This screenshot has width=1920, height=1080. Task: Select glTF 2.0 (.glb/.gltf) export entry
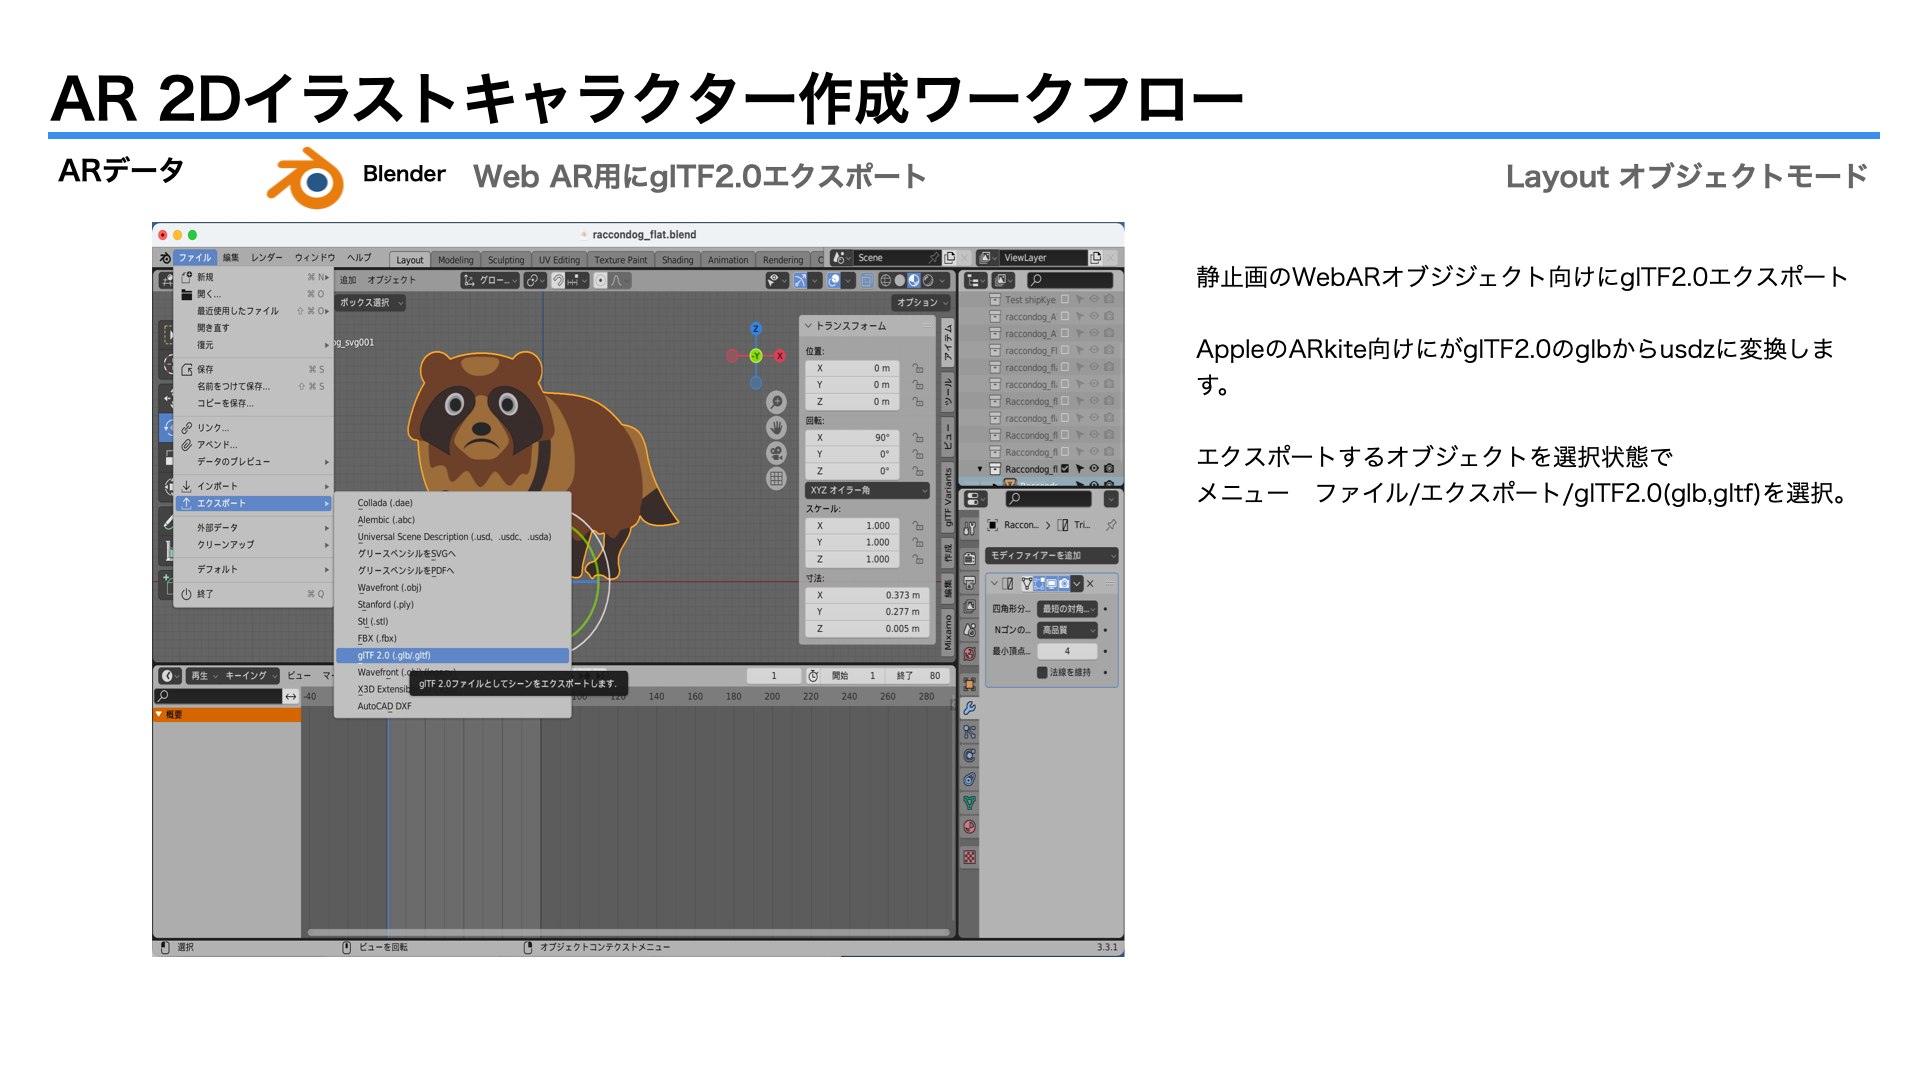click(x=452, y=656)
